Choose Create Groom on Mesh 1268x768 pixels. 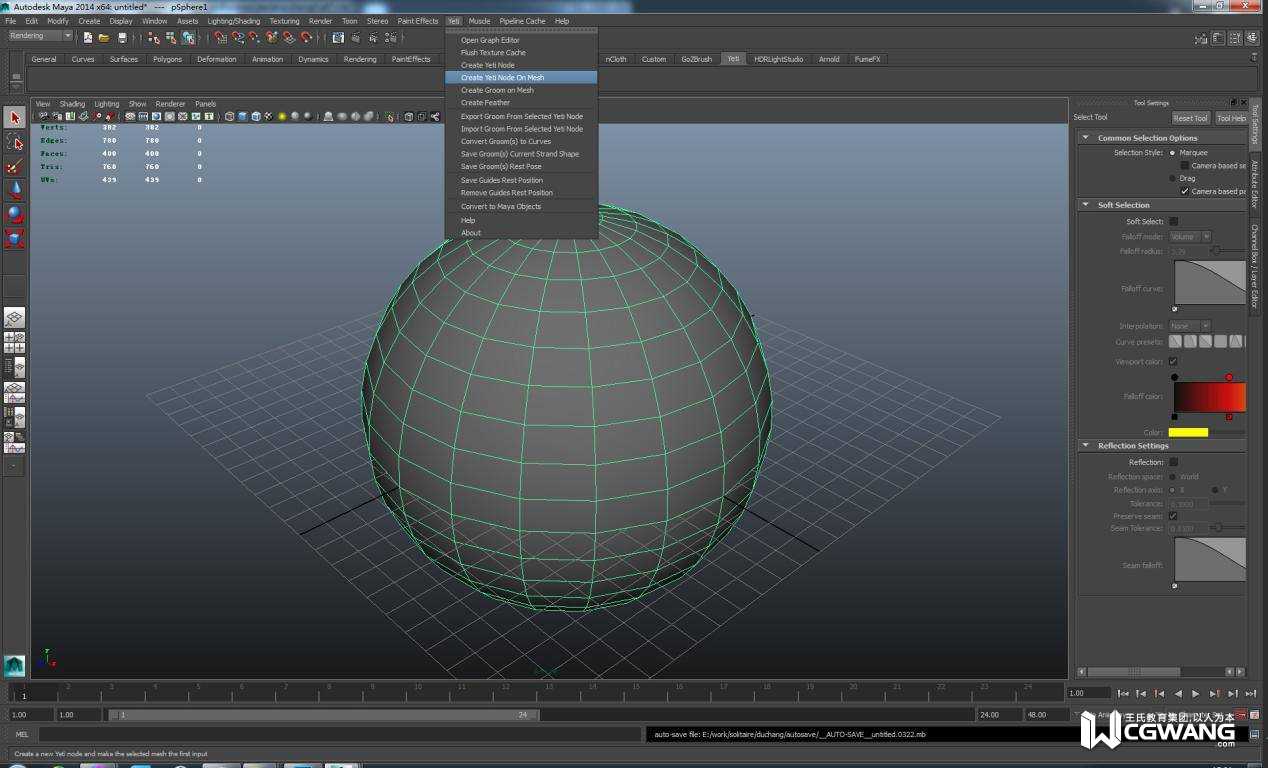(497, 90)
